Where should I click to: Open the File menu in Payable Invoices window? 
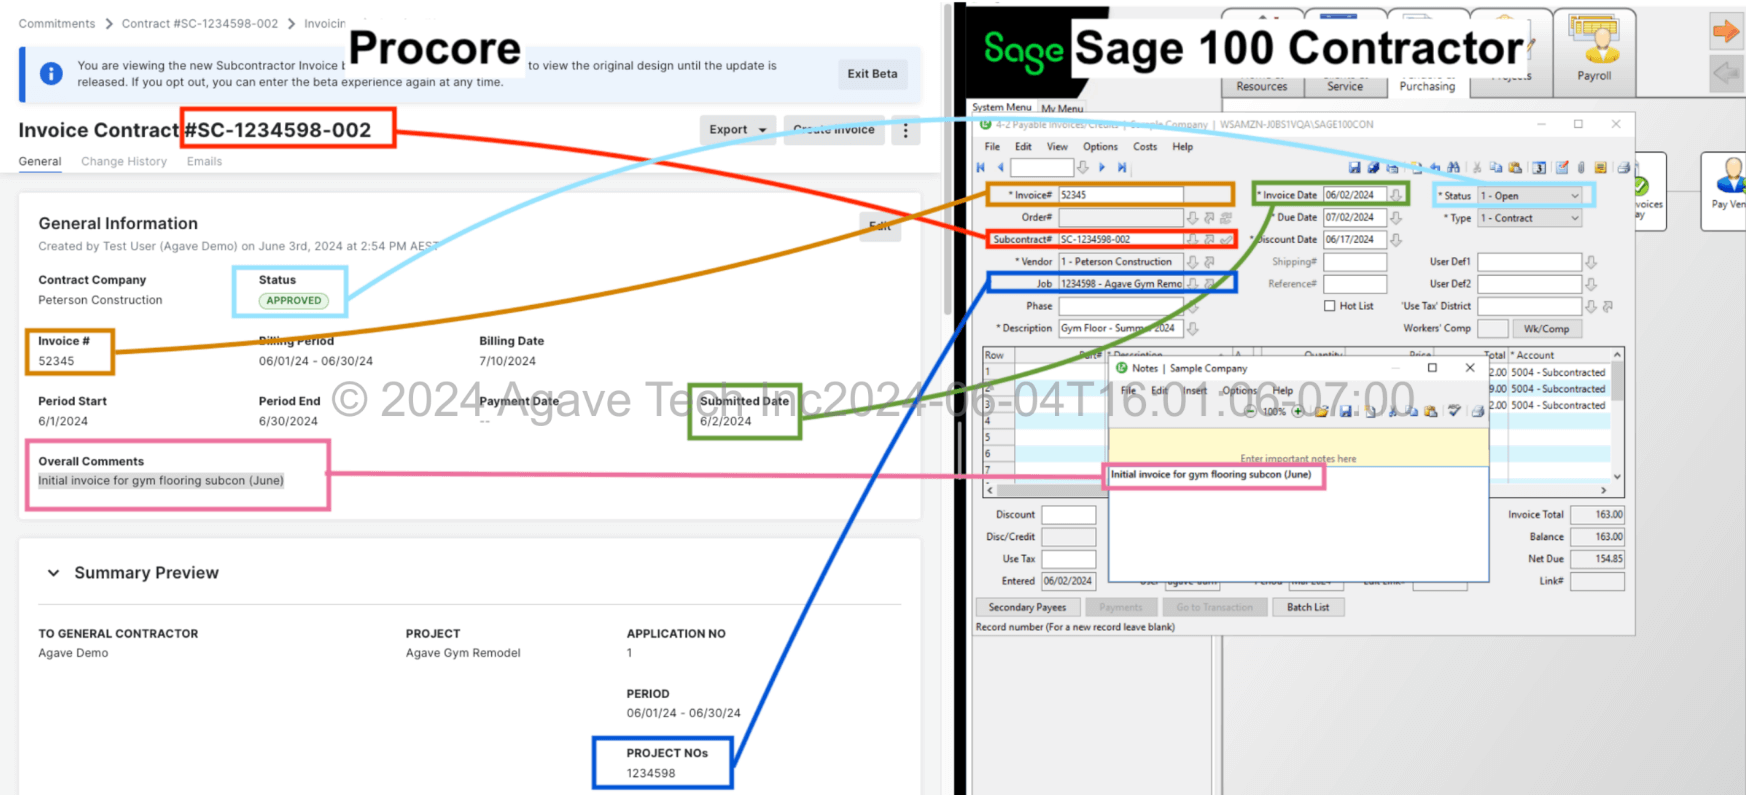point(992,147)
